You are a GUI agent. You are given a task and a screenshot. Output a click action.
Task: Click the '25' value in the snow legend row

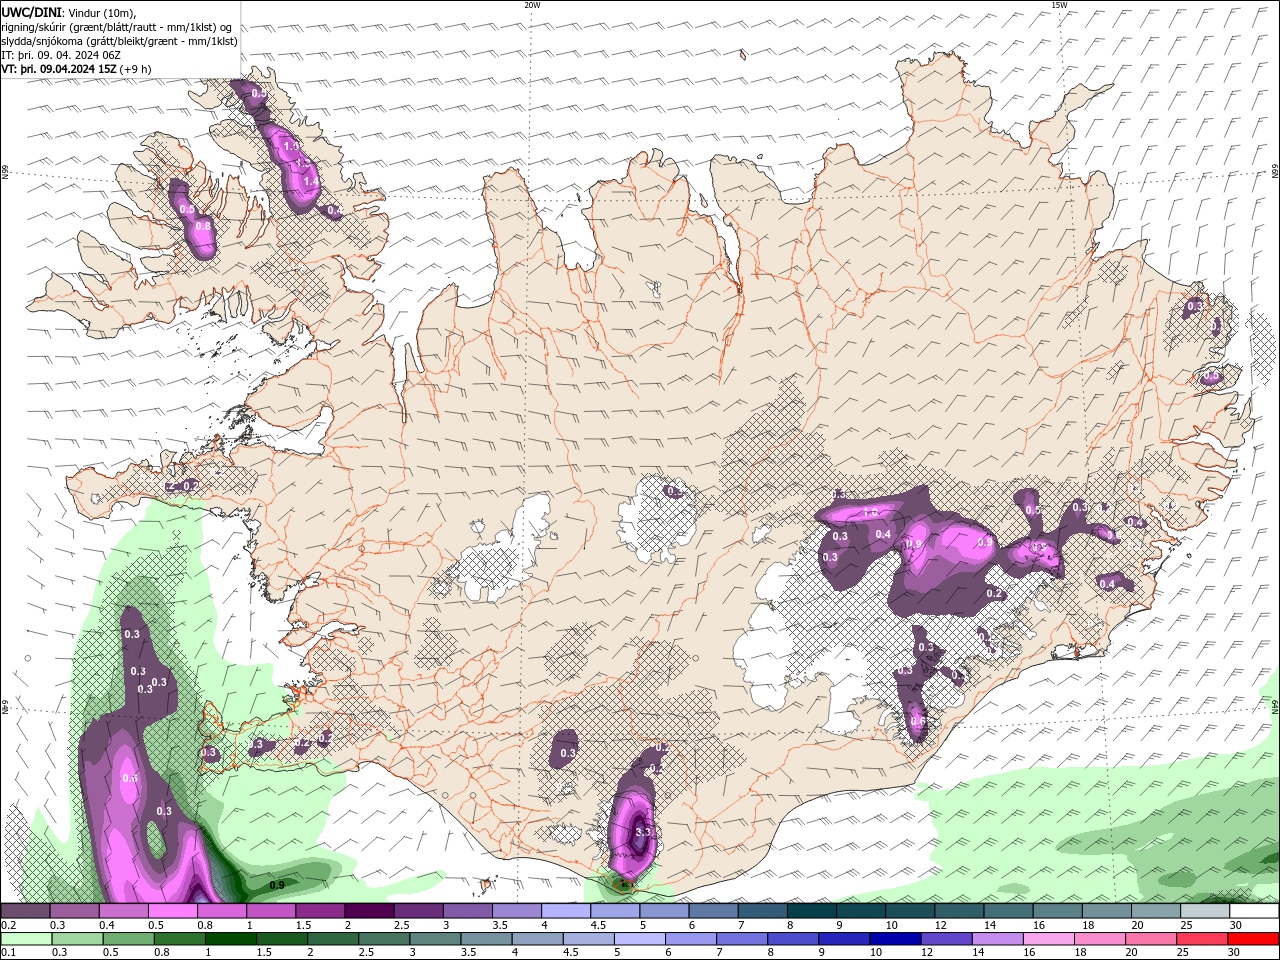1187,925
